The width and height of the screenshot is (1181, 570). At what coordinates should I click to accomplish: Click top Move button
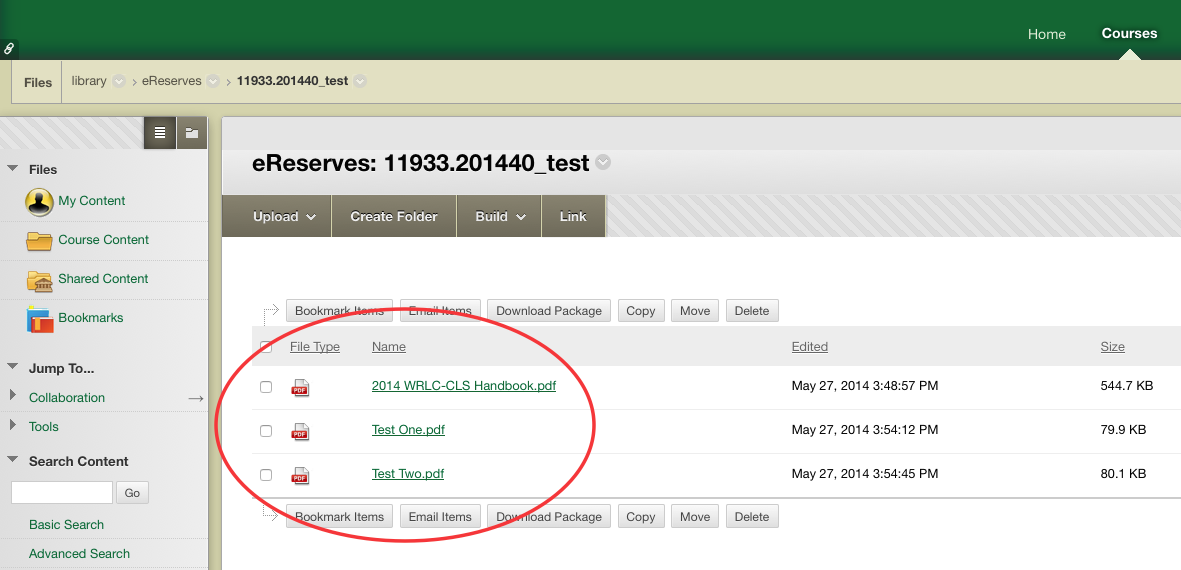click(x=695, y=310)
